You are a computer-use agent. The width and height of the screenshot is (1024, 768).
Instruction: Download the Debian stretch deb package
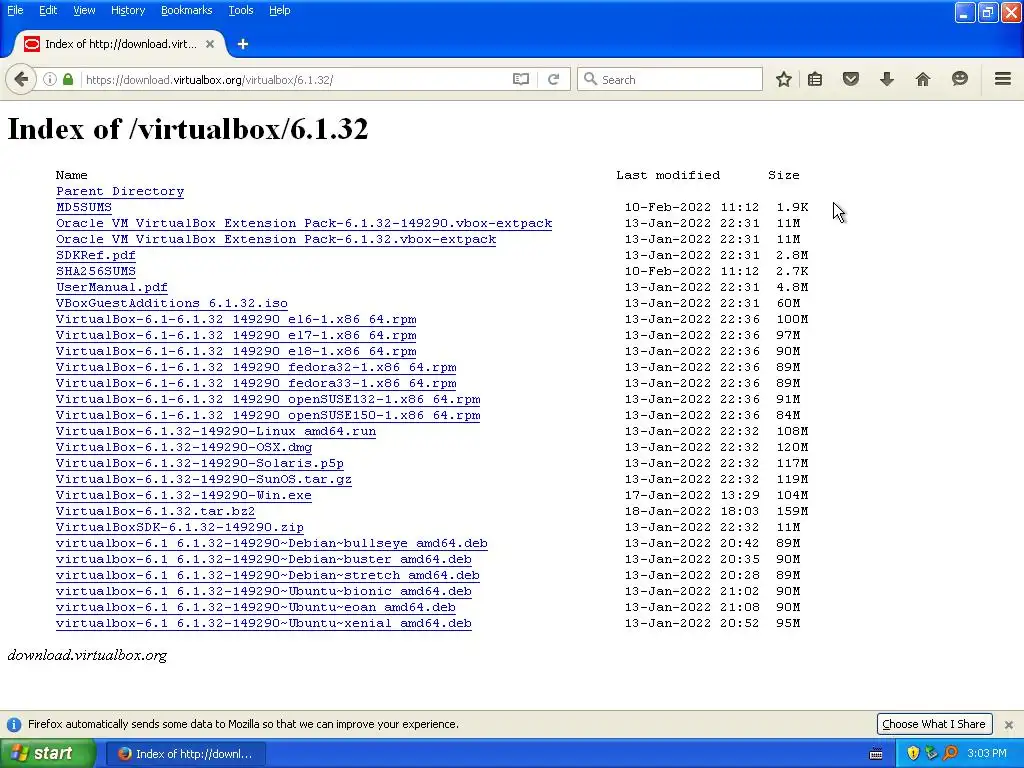[268, 575]
